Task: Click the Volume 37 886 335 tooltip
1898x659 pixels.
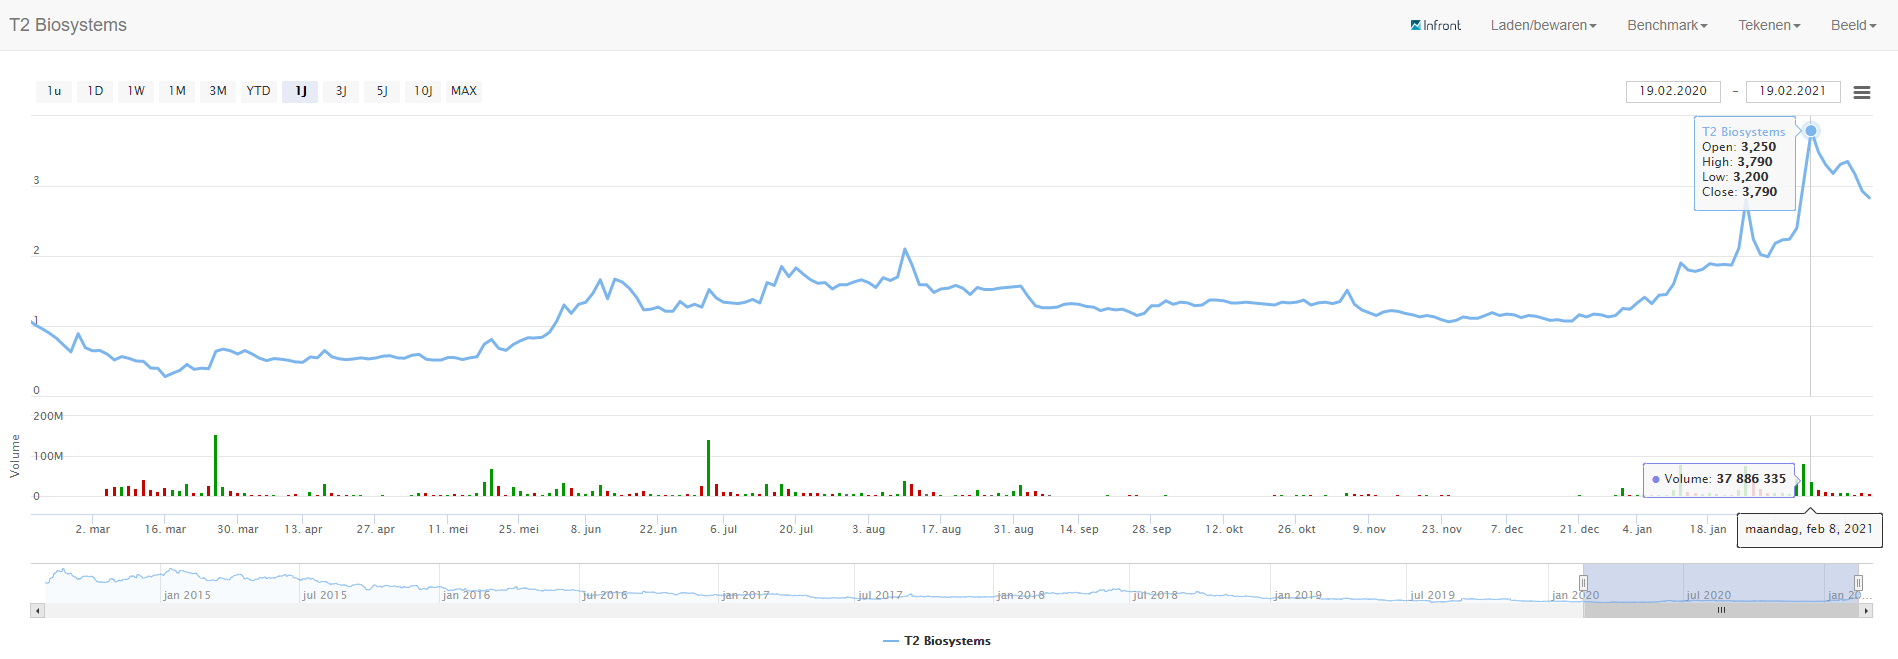Action: pos(1719,479)
